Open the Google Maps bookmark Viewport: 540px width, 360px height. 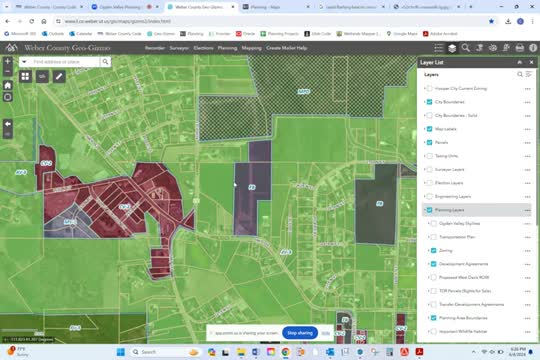click(402, 34)
